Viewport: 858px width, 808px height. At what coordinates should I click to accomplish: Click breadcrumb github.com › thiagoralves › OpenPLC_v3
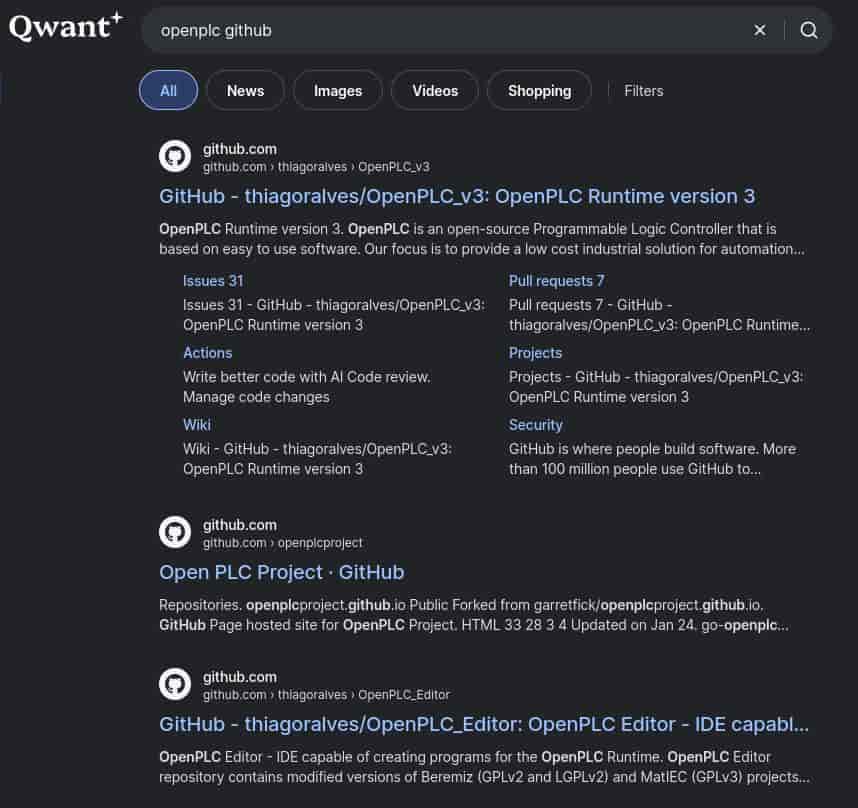(316, 167)
